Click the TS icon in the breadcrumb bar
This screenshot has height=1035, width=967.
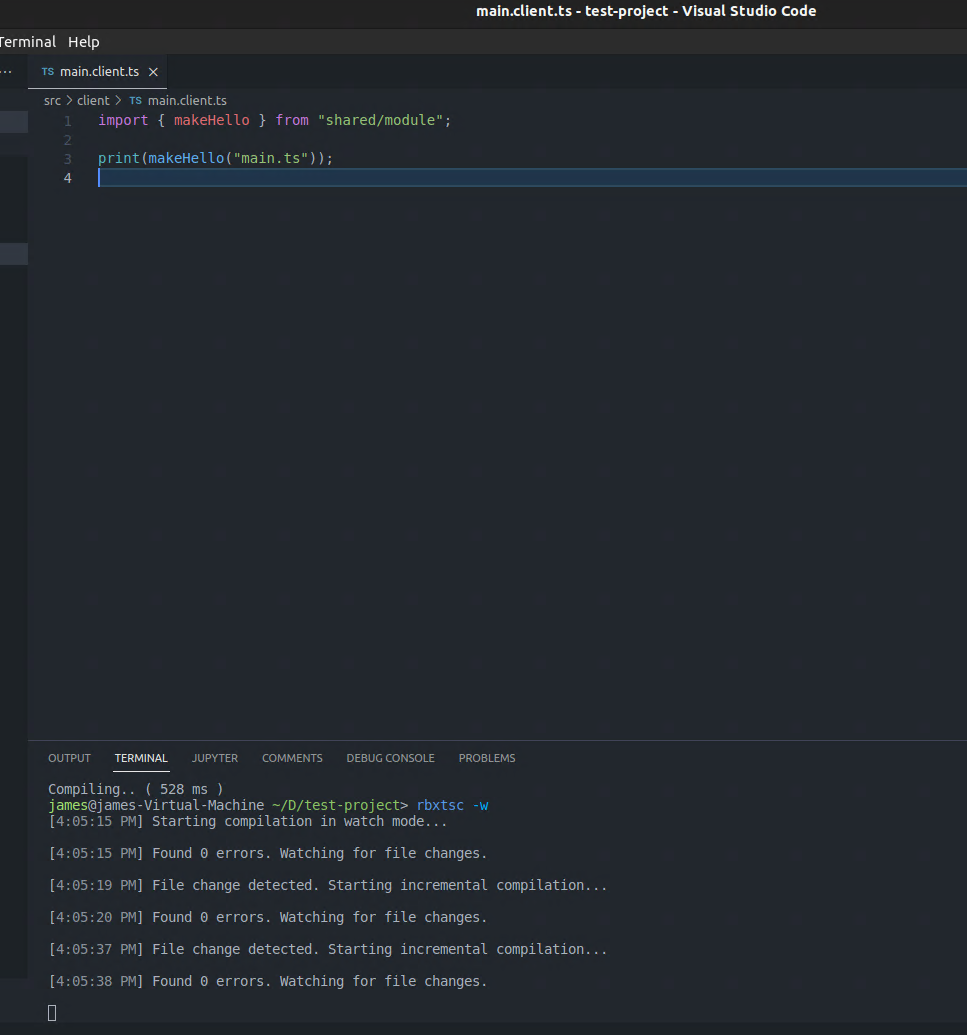click(x=135, y=100)
